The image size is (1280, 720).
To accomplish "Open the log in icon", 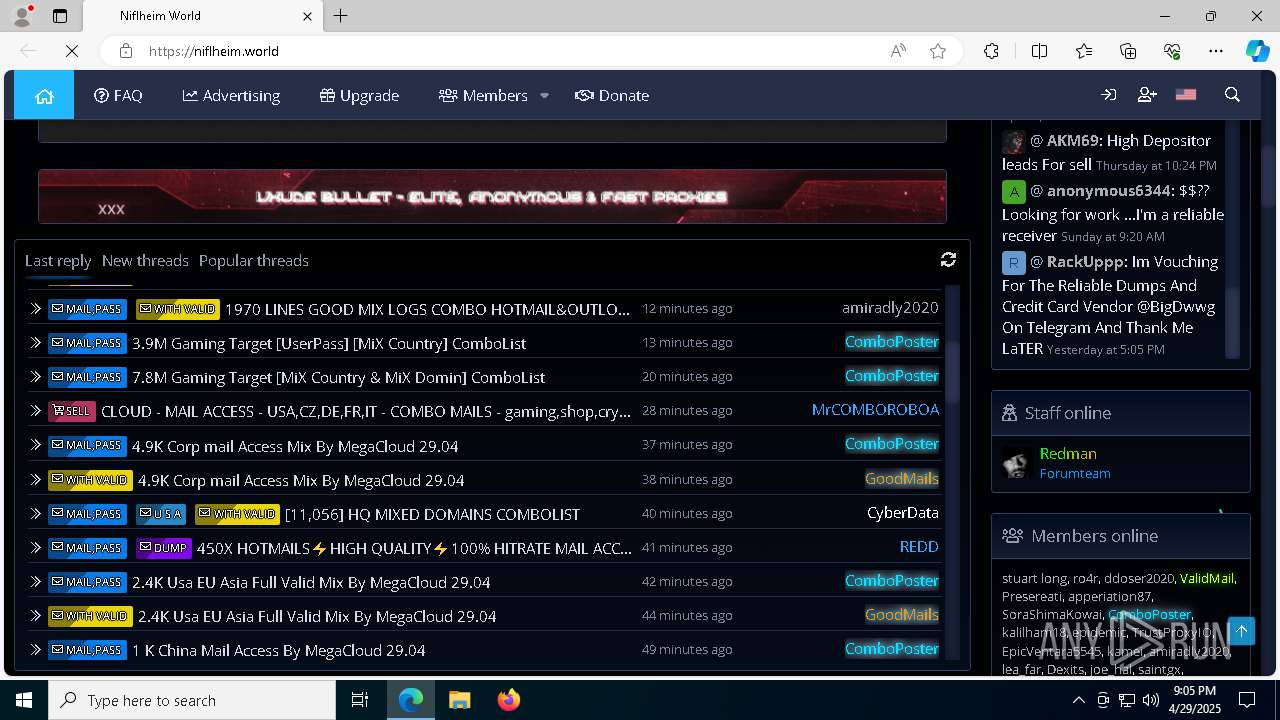I will (1108, 95).
